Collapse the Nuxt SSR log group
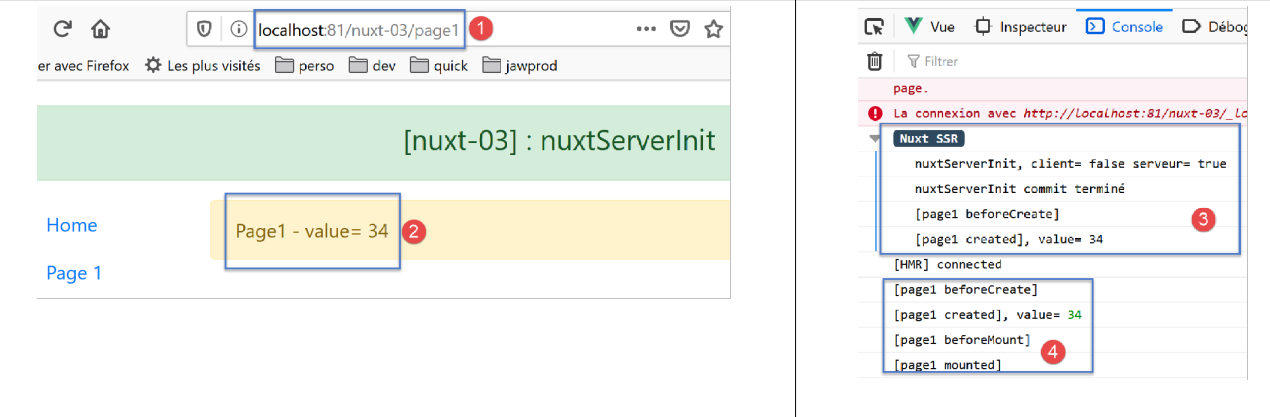Screen dimensions: 1270x417 pos(877,139)
